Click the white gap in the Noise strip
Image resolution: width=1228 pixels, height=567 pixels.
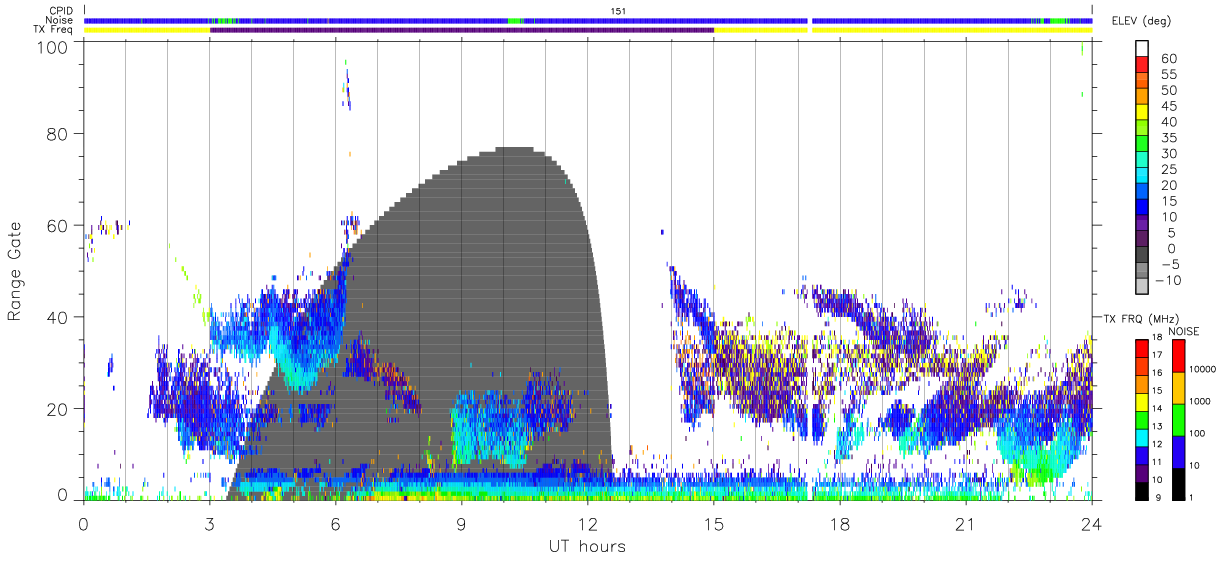point(809,20)
